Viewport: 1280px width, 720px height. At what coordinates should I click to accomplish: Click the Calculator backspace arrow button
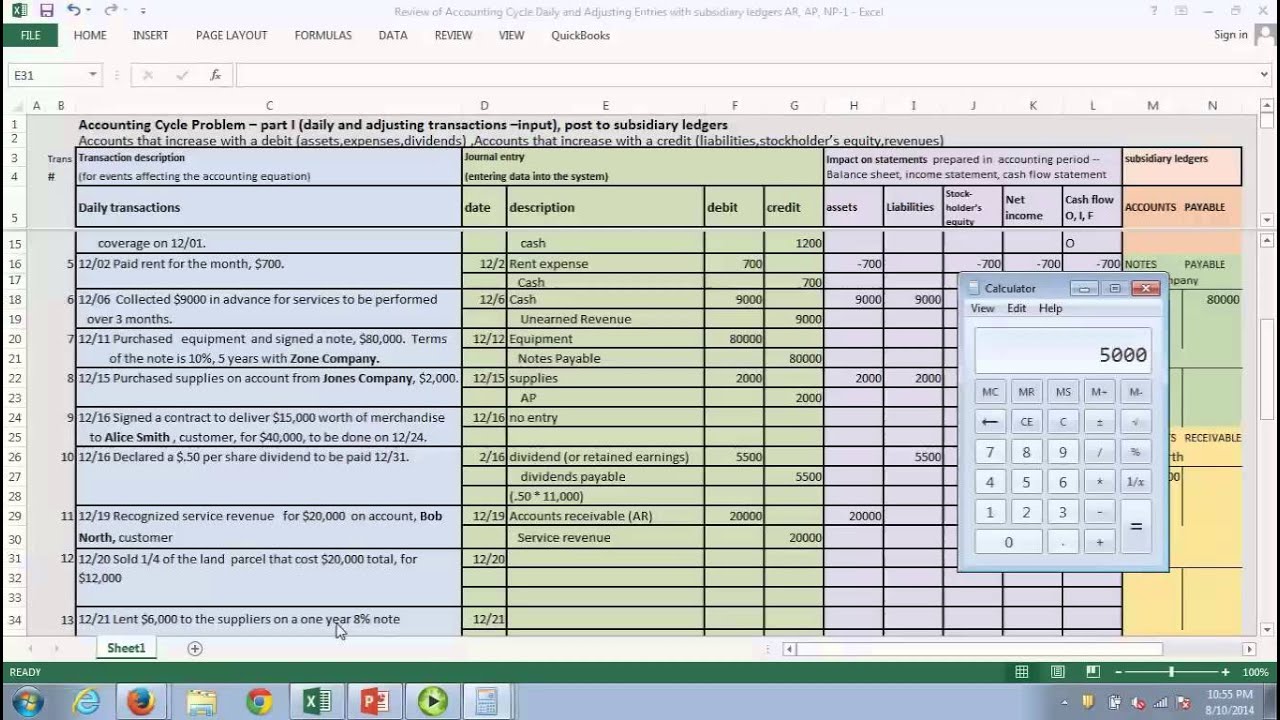(x=990, y=422)
